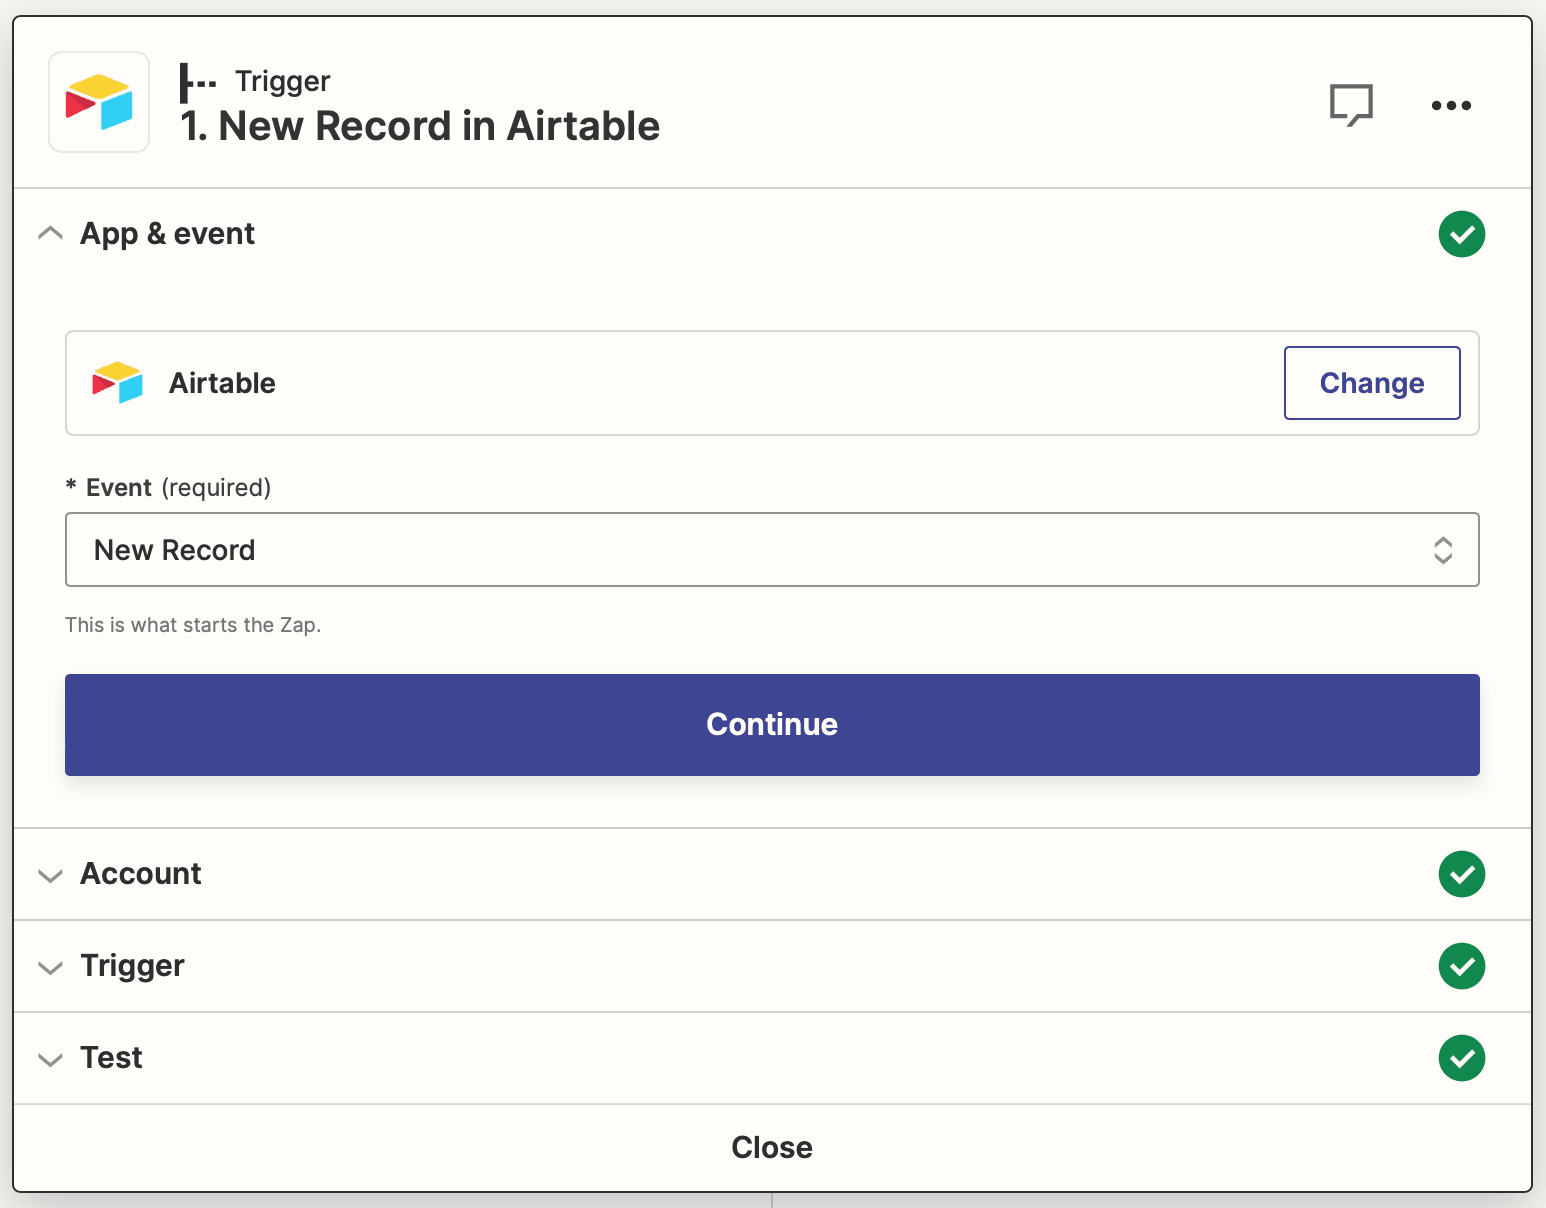Viewport: 1546px width, 1208px height.
Task: Open the comment speech bubble icon
Action: click(1350, 104)
